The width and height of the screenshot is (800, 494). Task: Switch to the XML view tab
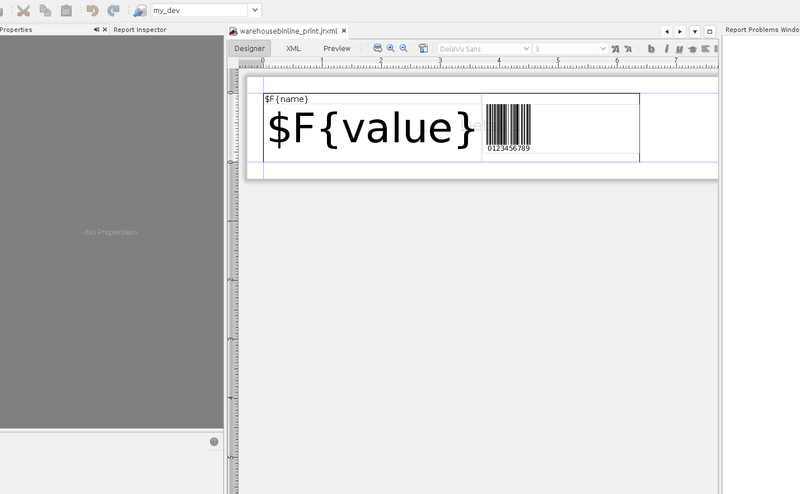coord(293,48)
